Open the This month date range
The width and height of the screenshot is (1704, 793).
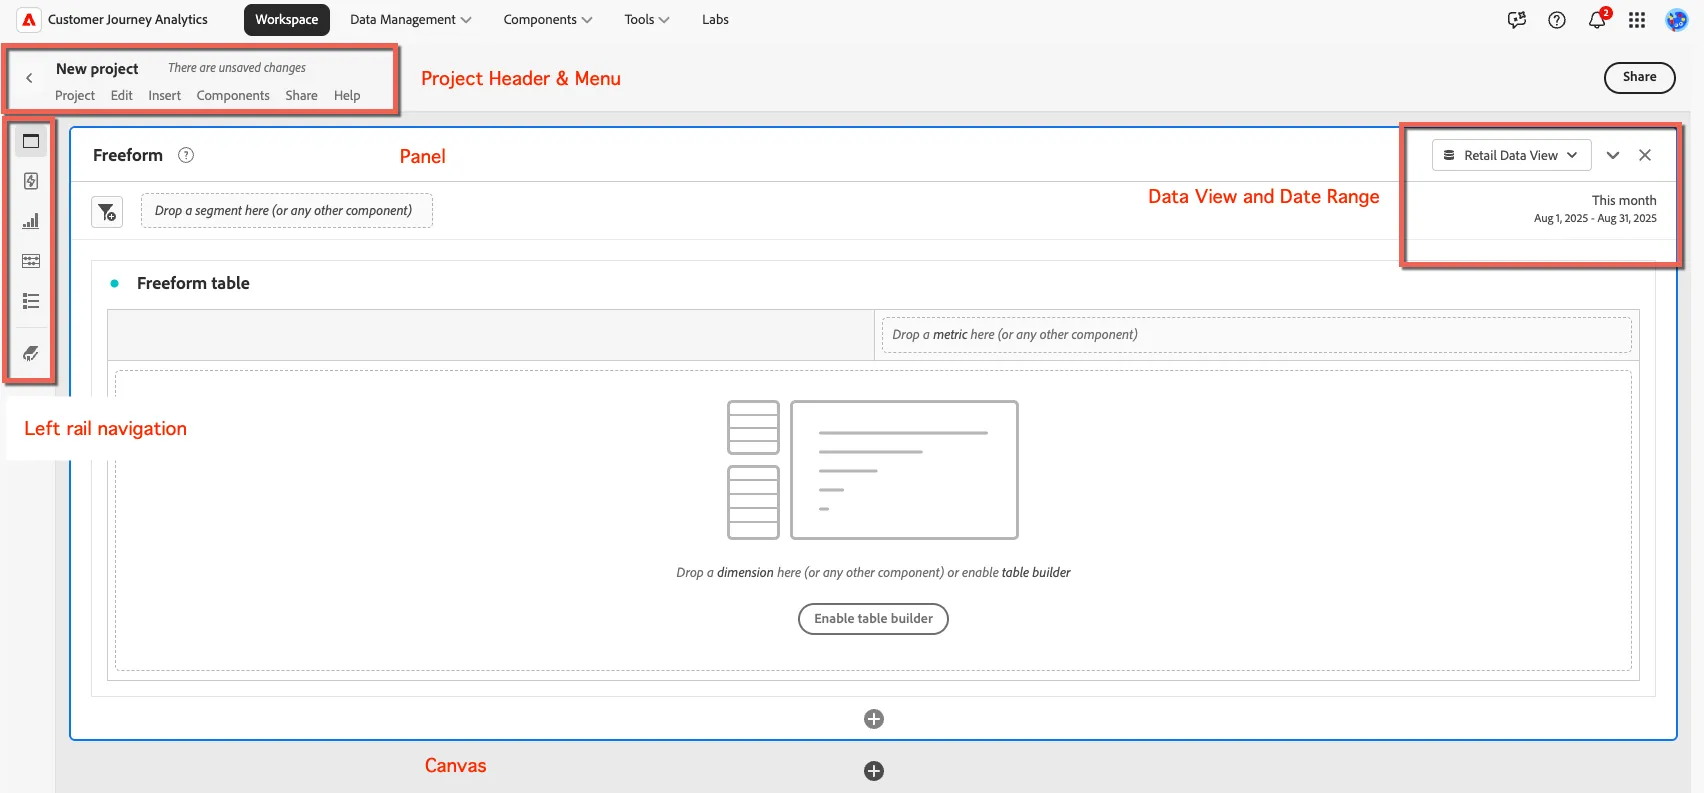1595,208
